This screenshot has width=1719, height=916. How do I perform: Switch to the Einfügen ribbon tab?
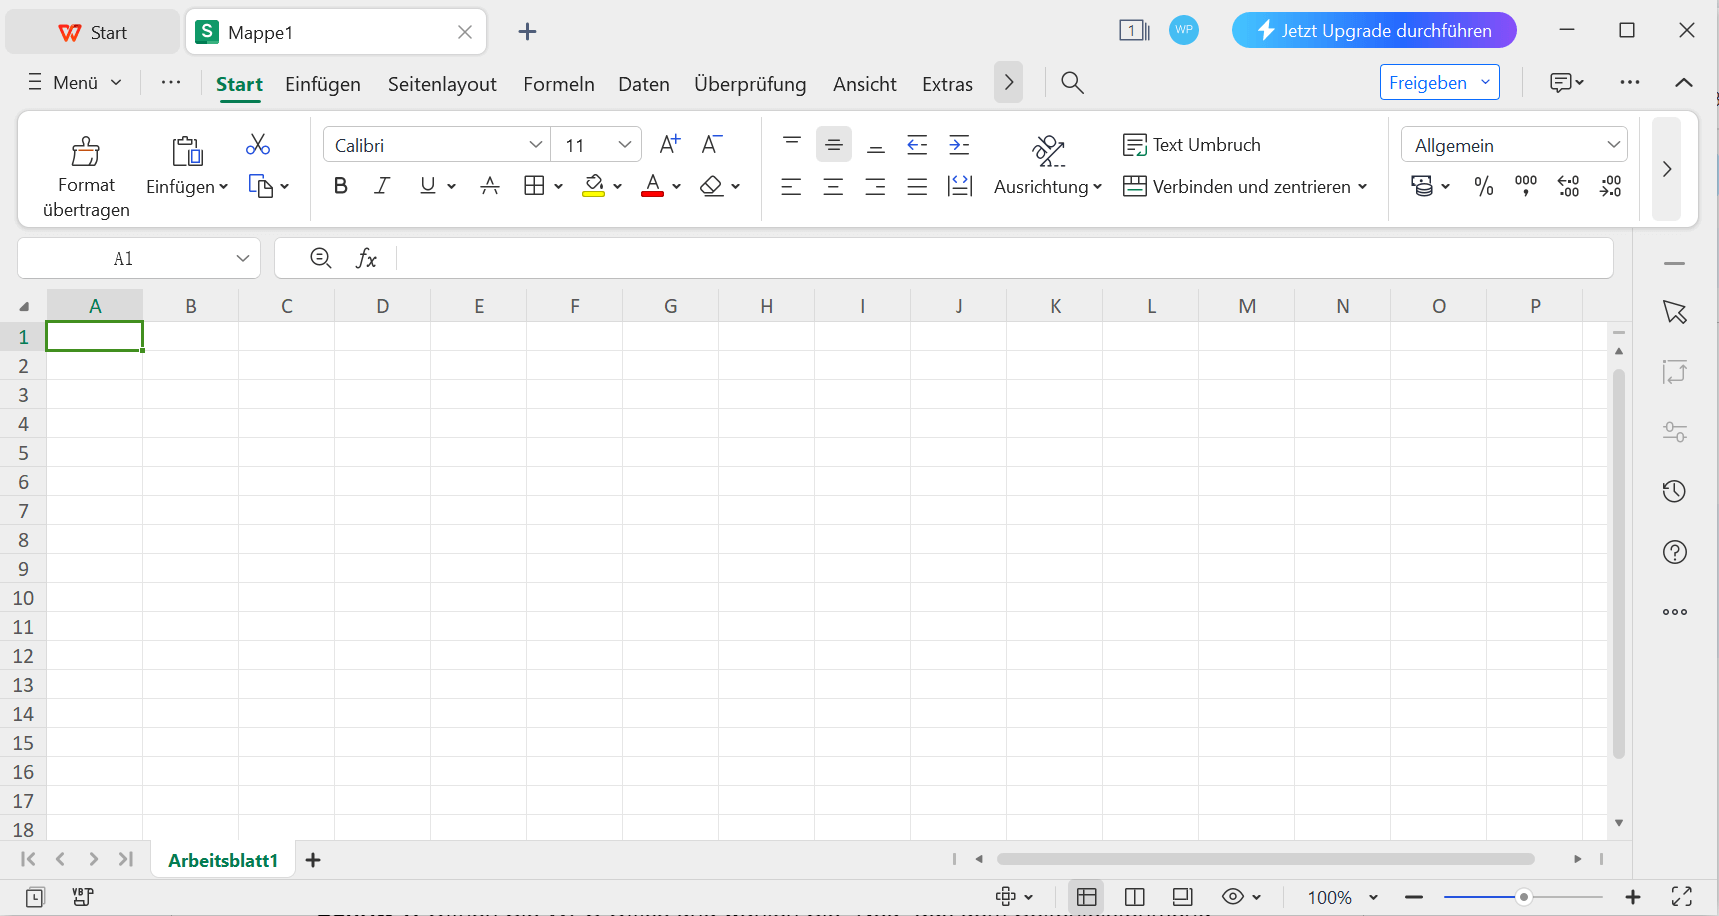coord(322,84)
